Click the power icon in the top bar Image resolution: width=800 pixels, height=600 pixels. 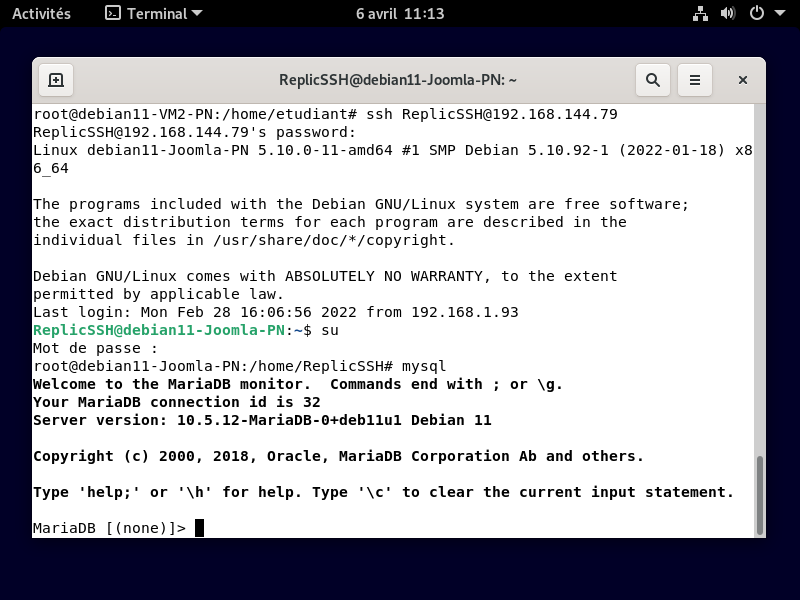pos(756,14)
